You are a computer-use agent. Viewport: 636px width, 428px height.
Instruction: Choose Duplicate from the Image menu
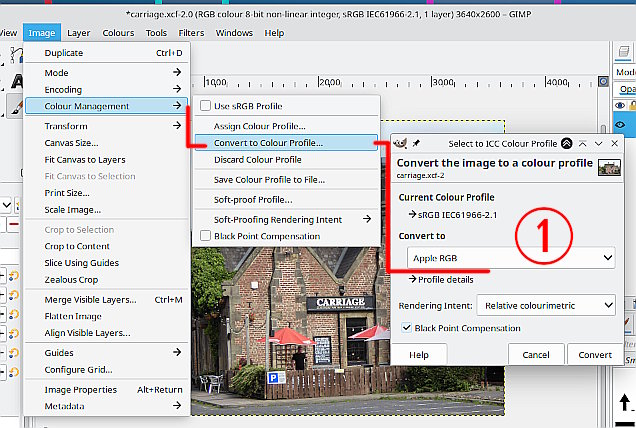click(x=107, y=53)
